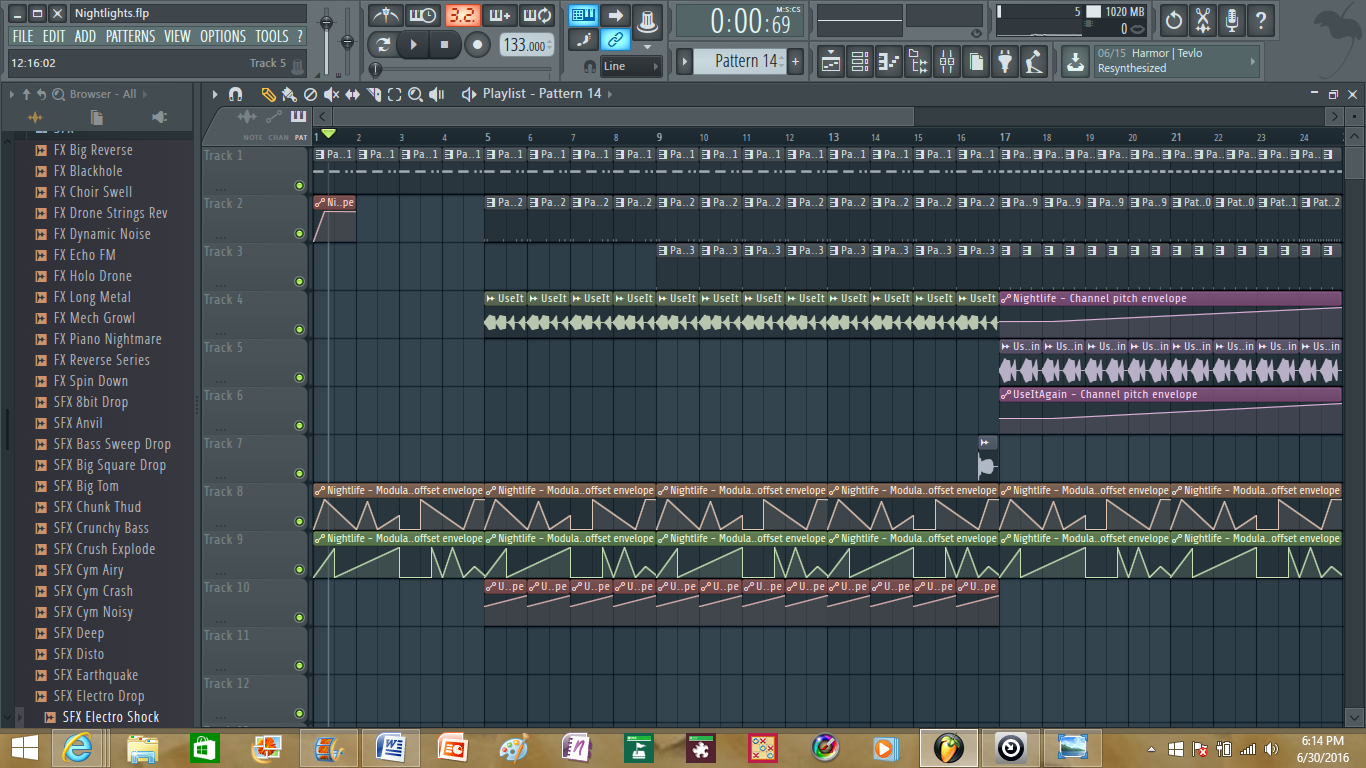1366x768 pixels.
Task: Mute Track 1 with its green light
Action: point(299,186)
